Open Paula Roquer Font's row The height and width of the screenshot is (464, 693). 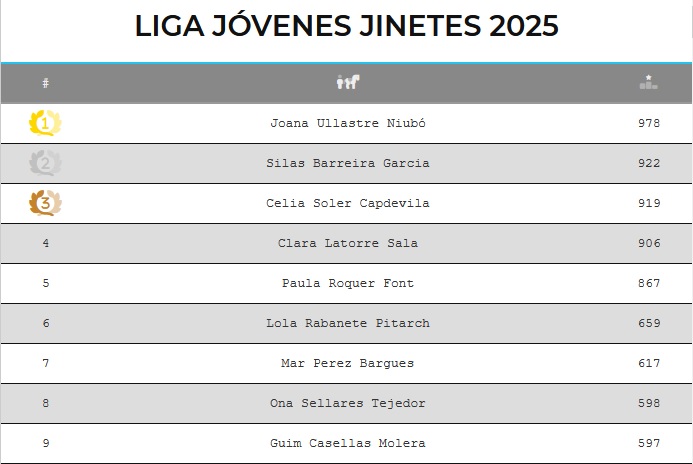[x=348, y=283]
